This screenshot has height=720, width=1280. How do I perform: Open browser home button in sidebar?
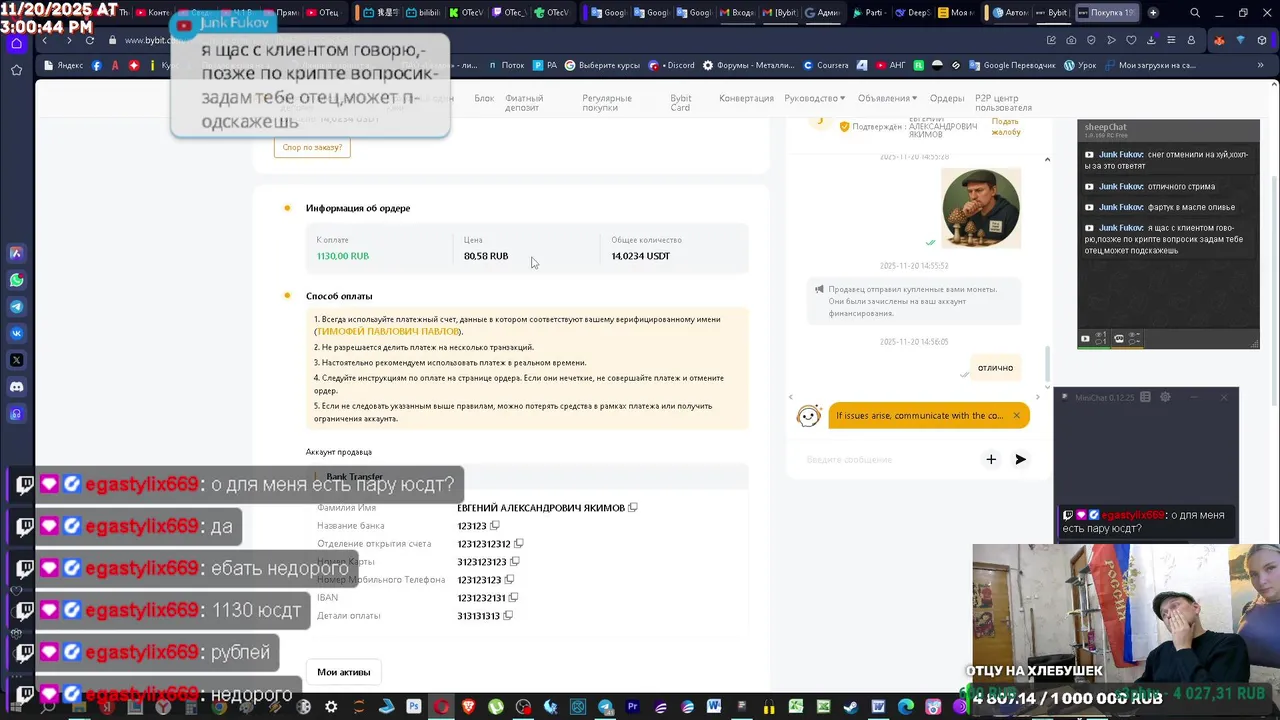click(16, 44)
